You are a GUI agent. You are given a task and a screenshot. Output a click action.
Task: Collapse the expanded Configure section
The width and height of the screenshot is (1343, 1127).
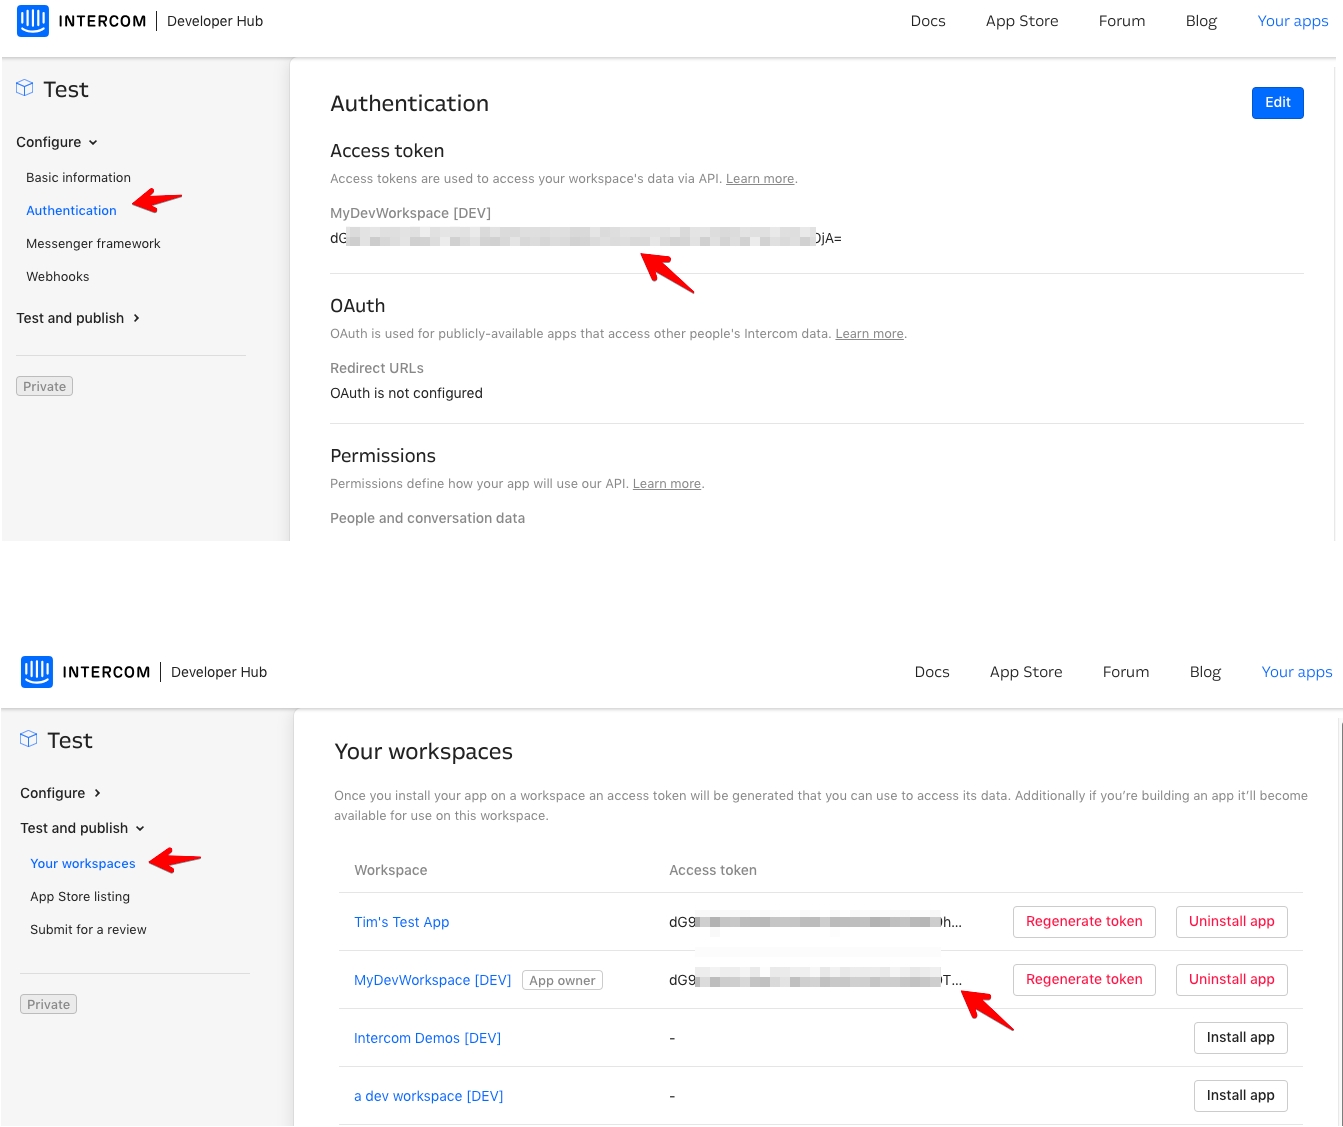57,142
